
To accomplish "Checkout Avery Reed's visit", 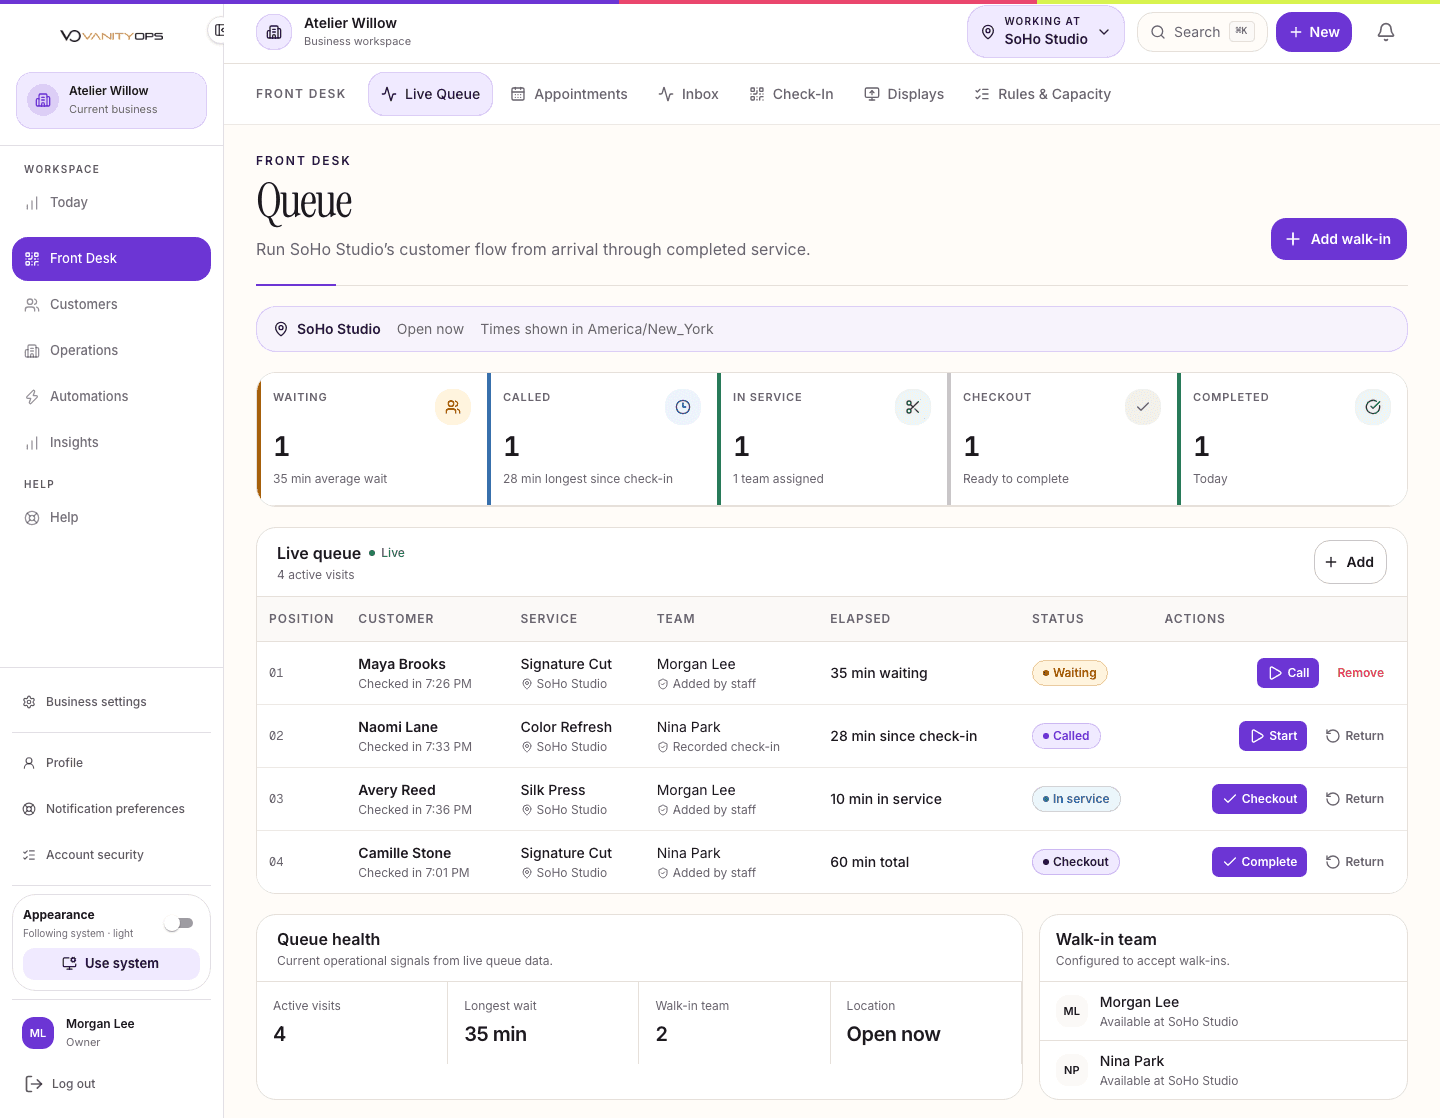I will click(x=1259, y=799).
